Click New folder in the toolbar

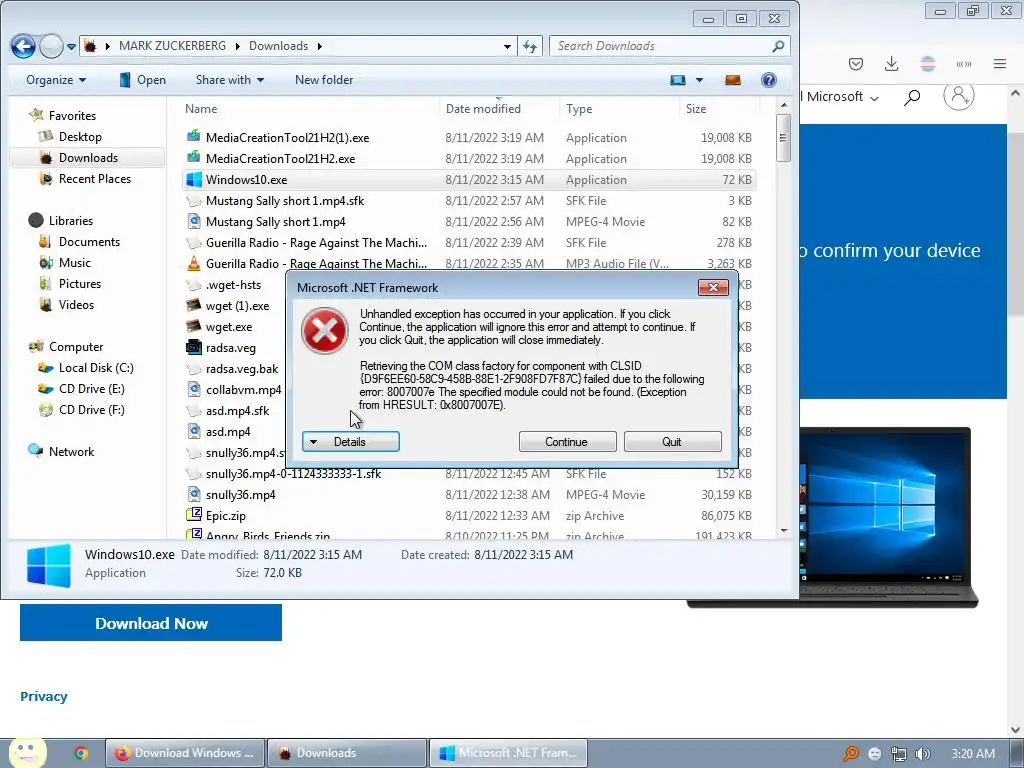[x=324, y=80]
